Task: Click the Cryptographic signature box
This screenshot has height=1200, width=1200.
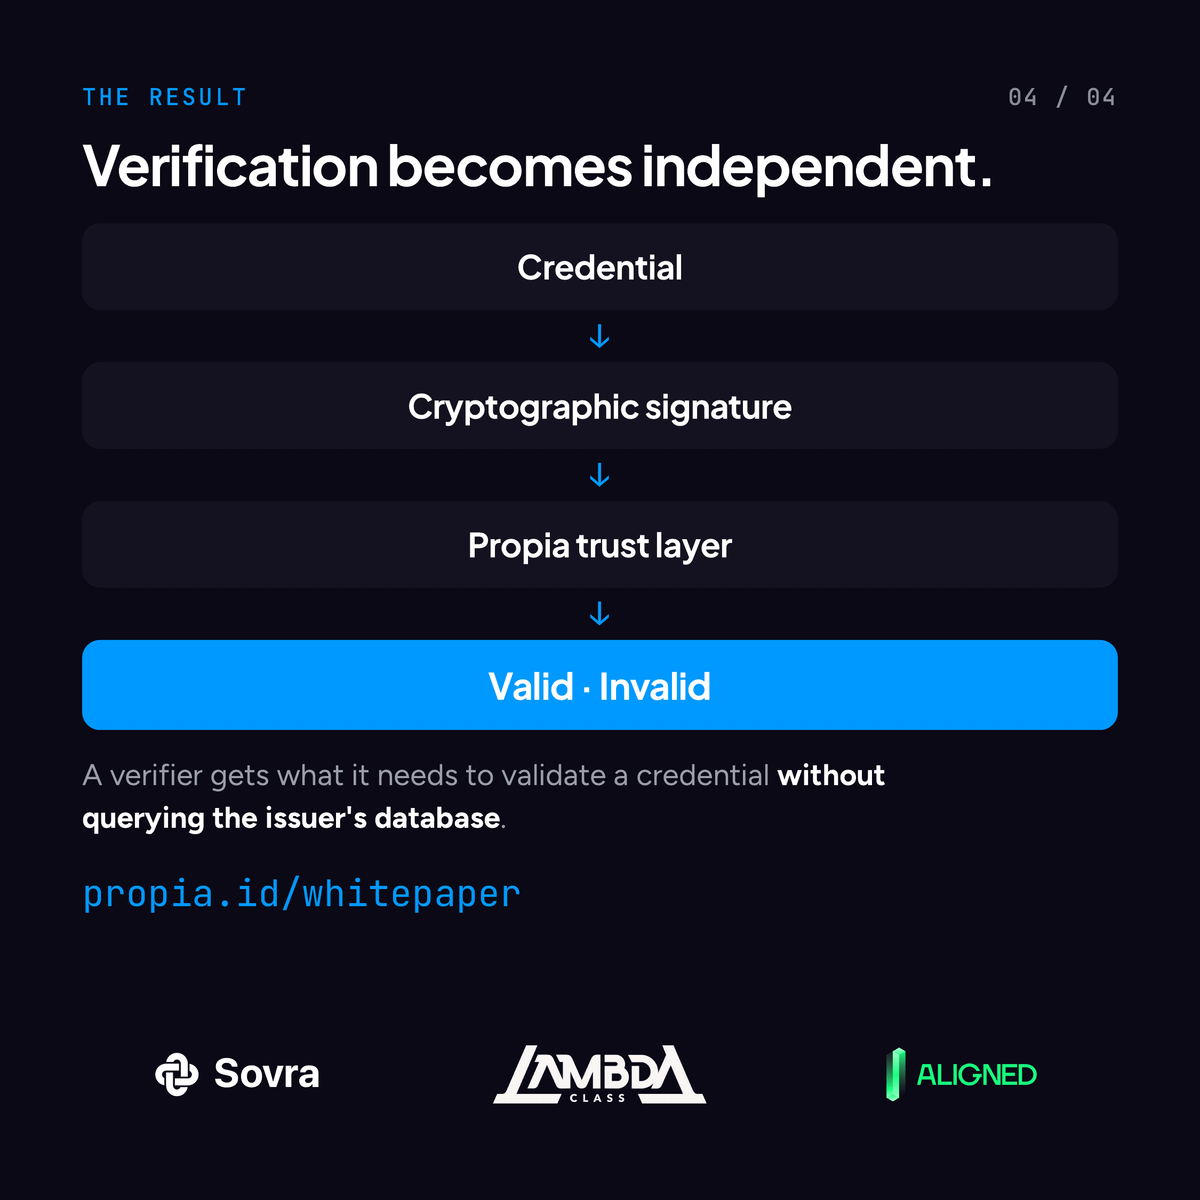Action: (600, 406)
